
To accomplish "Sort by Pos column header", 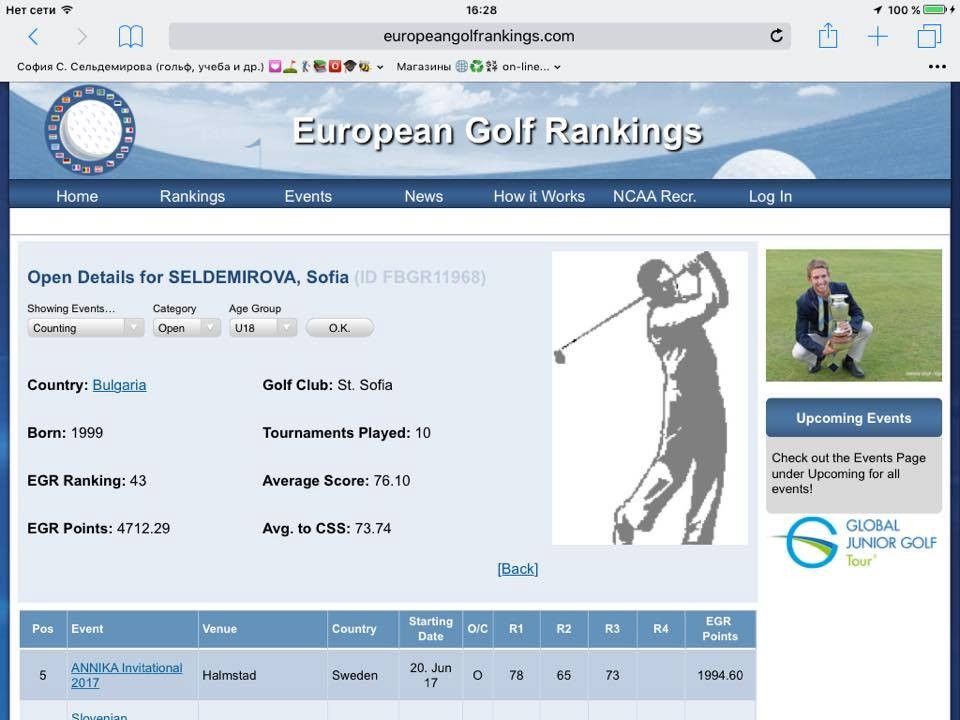I will click(43, 629).
